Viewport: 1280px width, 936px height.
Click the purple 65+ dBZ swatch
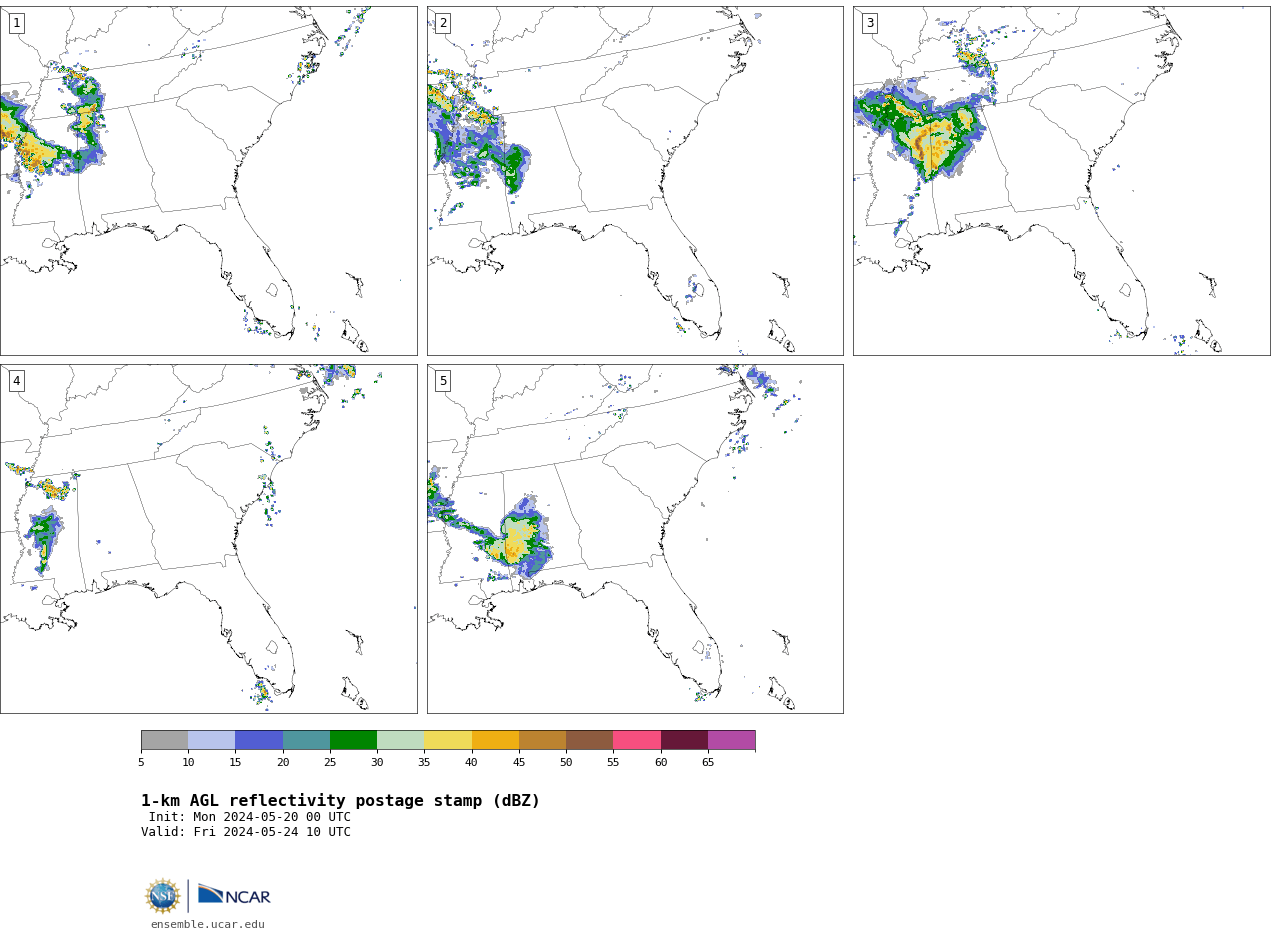click(731, 740)
